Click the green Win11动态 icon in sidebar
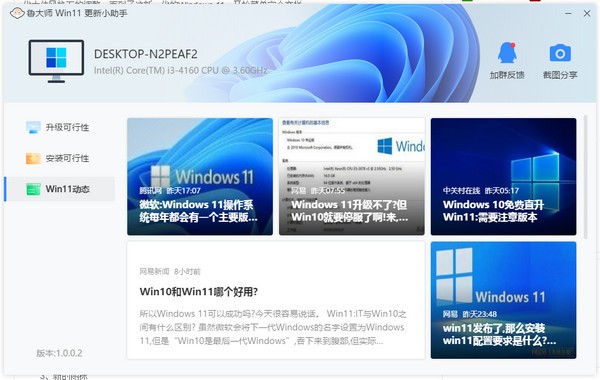The height and width of the screenshot is (380, 600). (x=33, y=189)
